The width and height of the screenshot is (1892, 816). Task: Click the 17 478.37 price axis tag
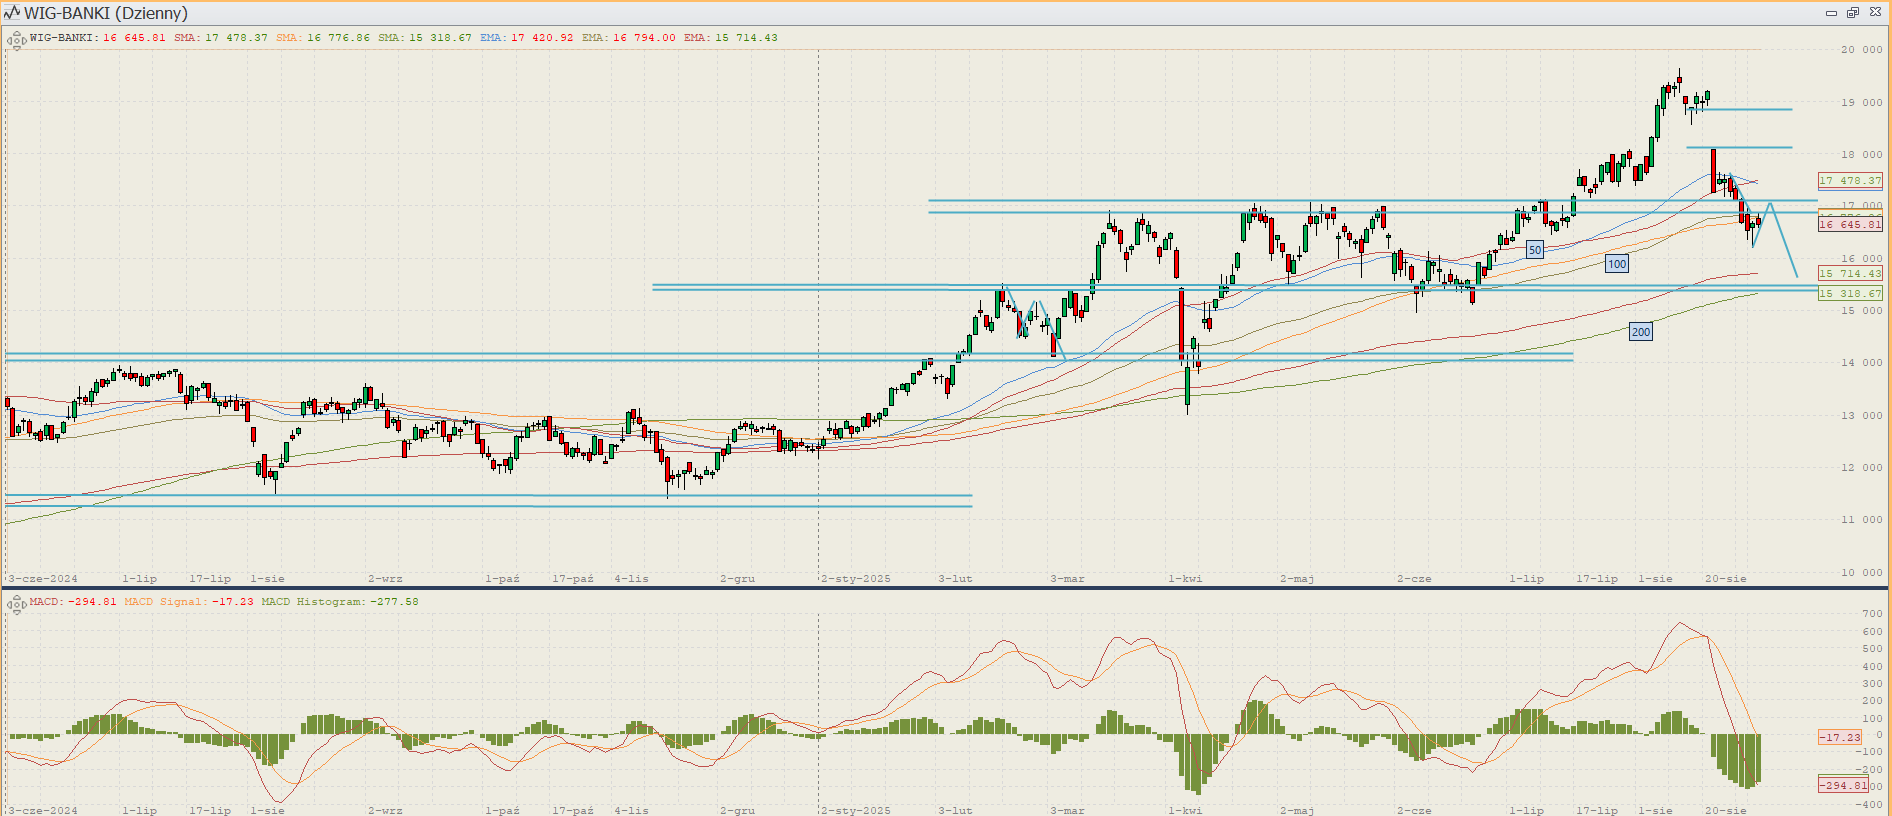(1850, 181)
